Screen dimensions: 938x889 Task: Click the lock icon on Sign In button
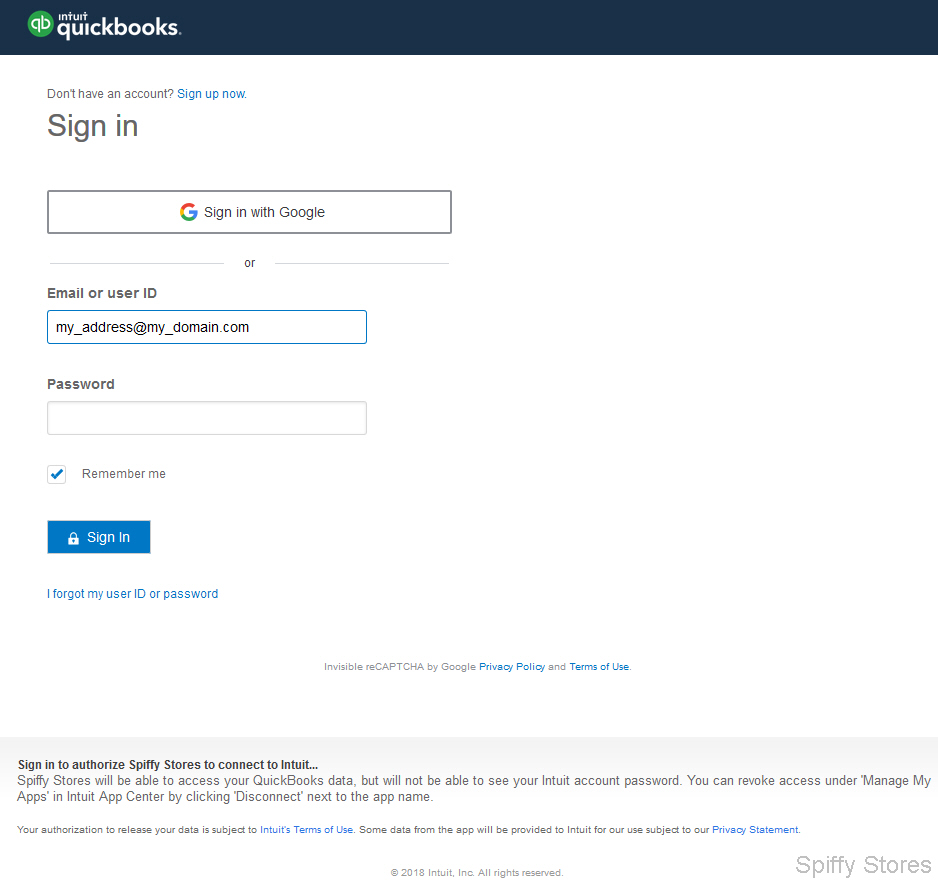pyautogui.click(x=73, y=538)
